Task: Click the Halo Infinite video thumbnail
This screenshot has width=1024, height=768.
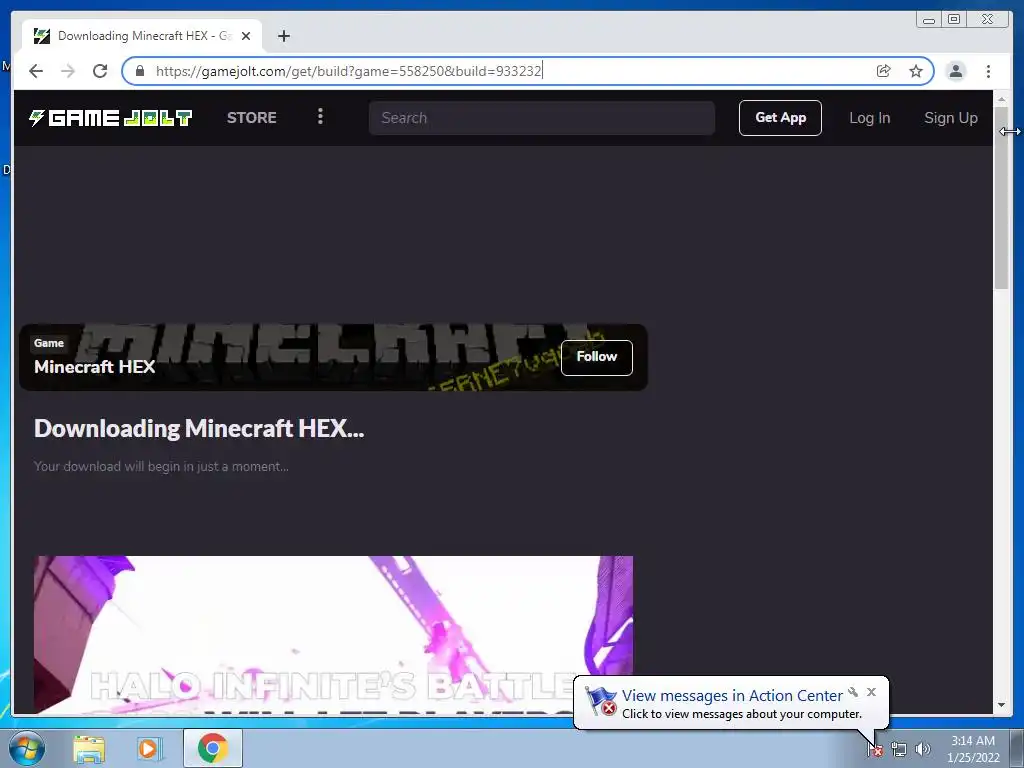Action: [x=333, y=634]
